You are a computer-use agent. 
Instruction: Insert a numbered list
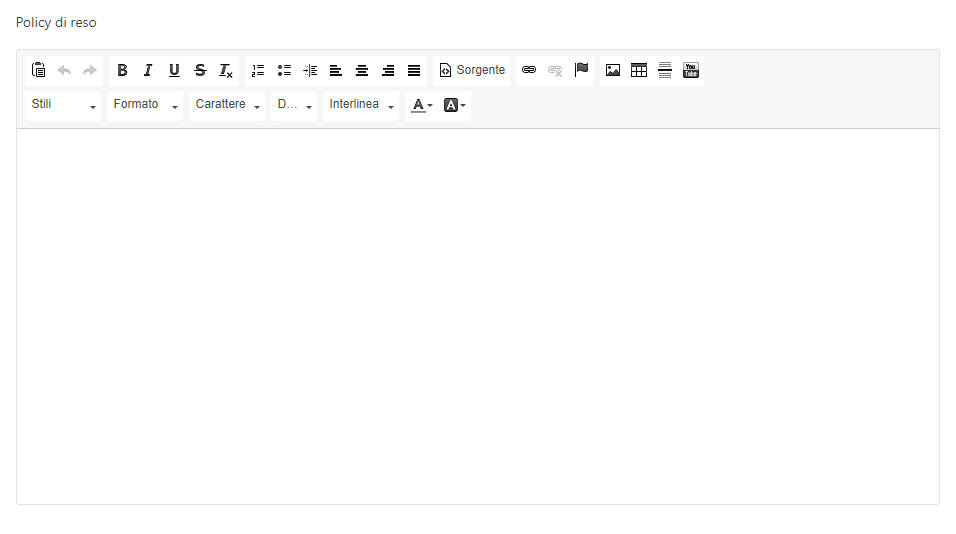pyautogui.click(x=258, y=70)
